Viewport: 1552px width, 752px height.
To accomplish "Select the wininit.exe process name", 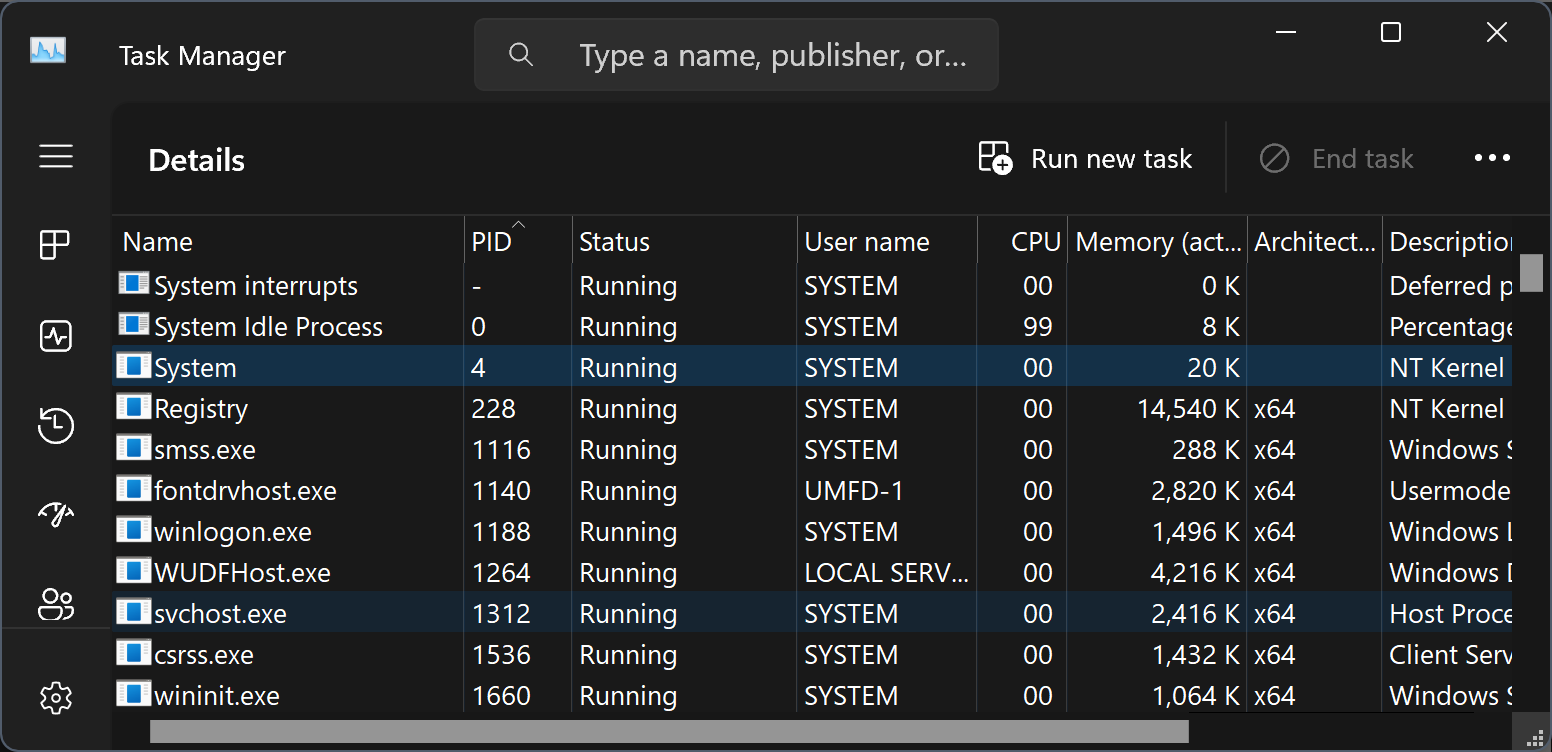I will point(217,696).
